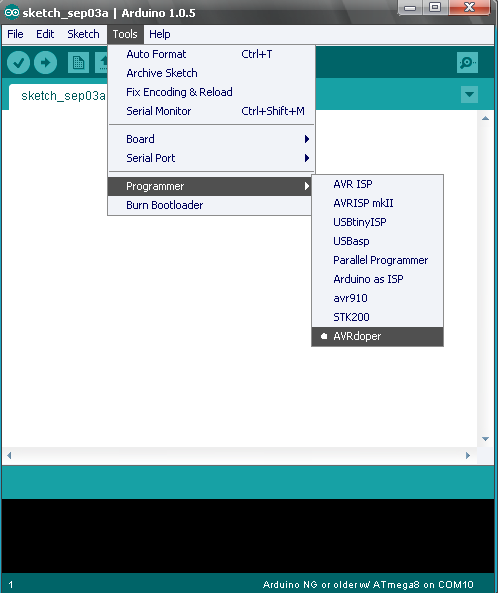The width and height of the screenshot is (498, 593).
Task: Open Serial Monitor from Tools menu
Action: (x=211, y=111)
